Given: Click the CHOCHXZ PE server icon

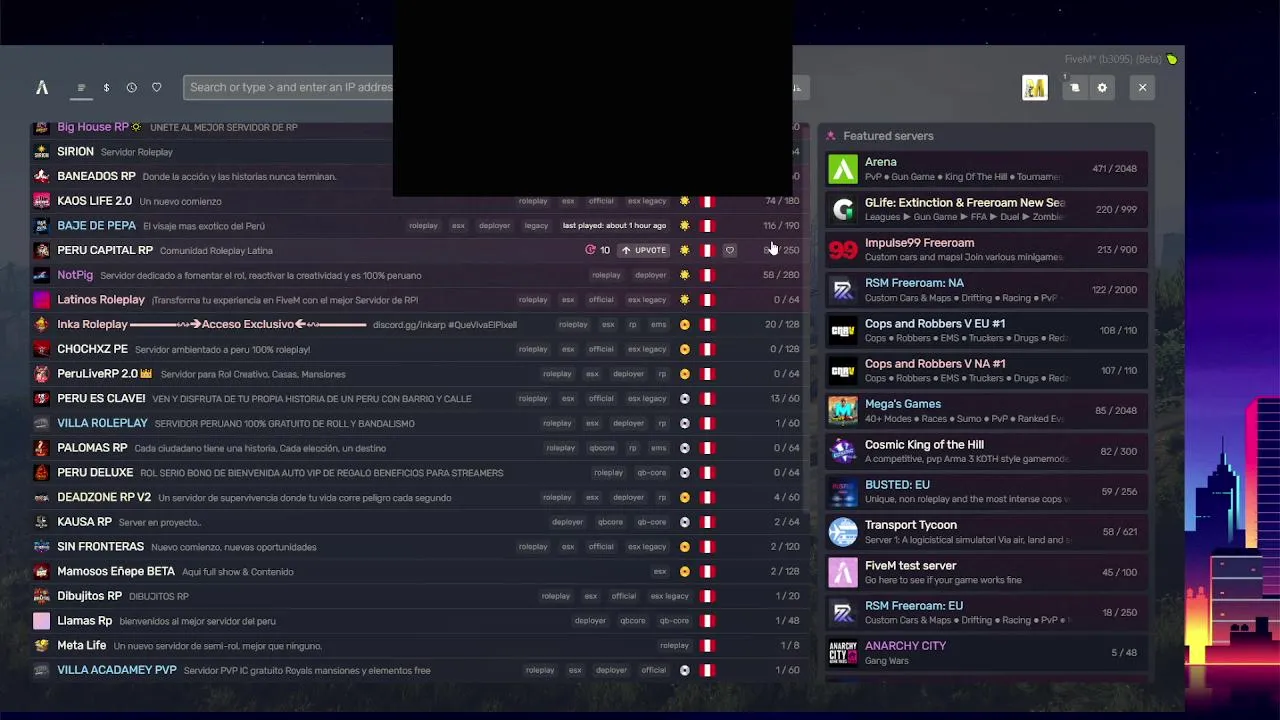Looking at the screenshot, I should [x=41, y=349].
